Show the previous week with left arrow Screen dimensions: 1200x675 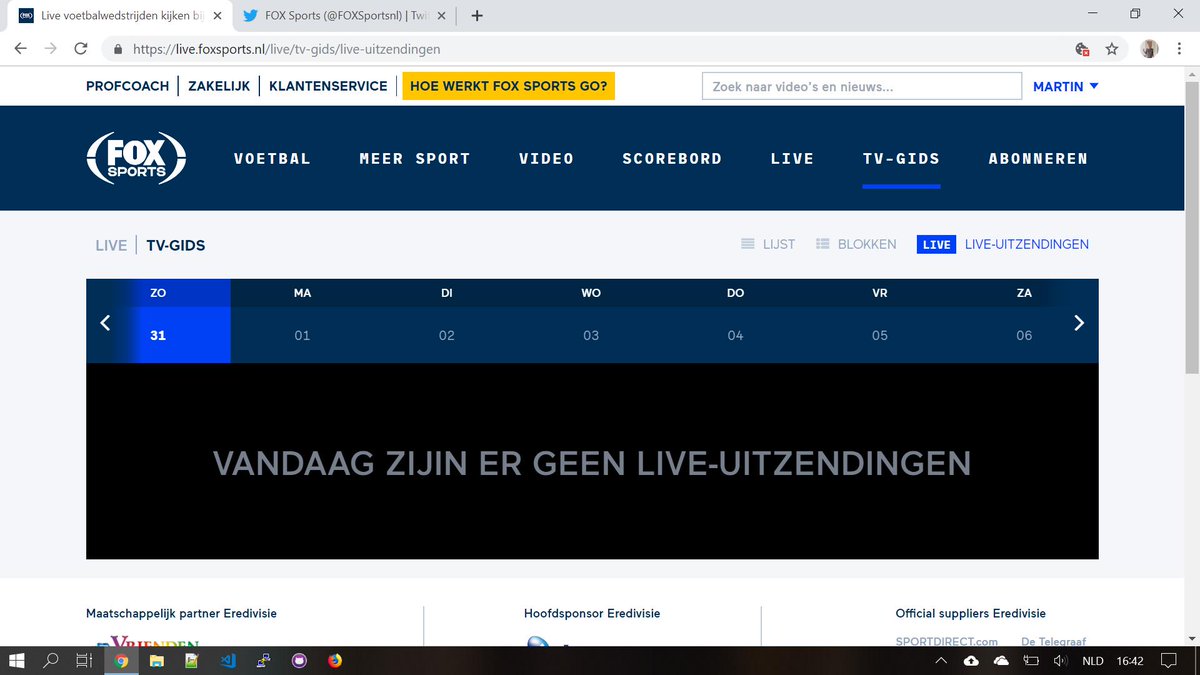point(105,322)
